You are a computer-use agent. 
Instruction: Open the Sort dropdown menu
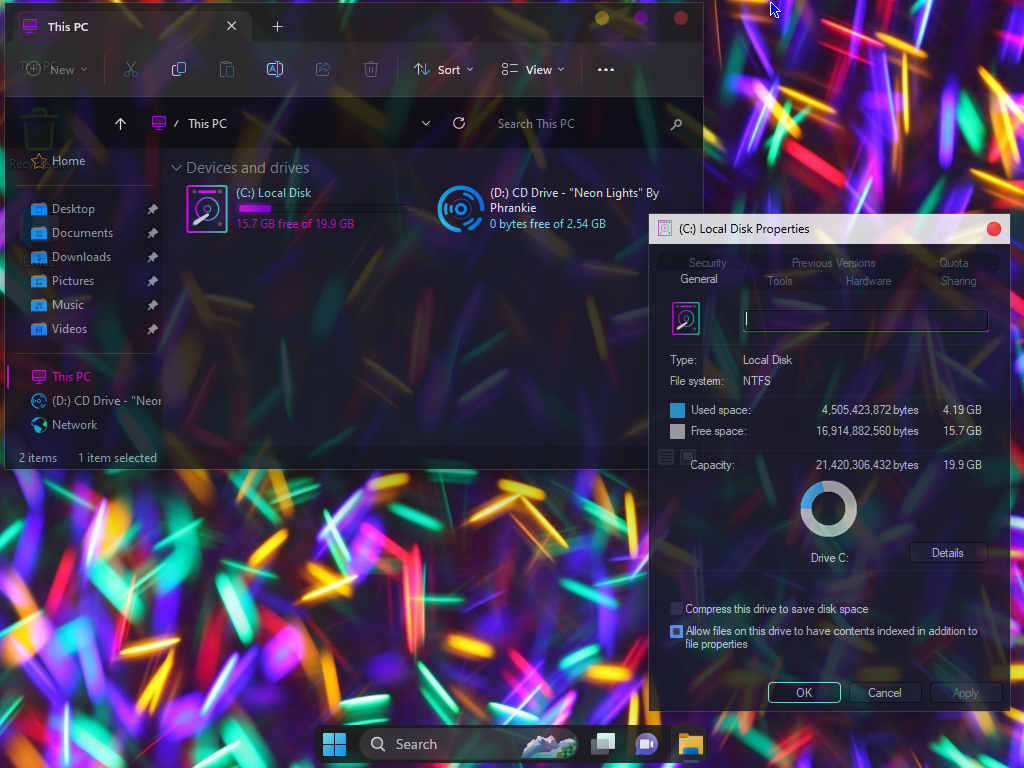click(x=443, y=69)
